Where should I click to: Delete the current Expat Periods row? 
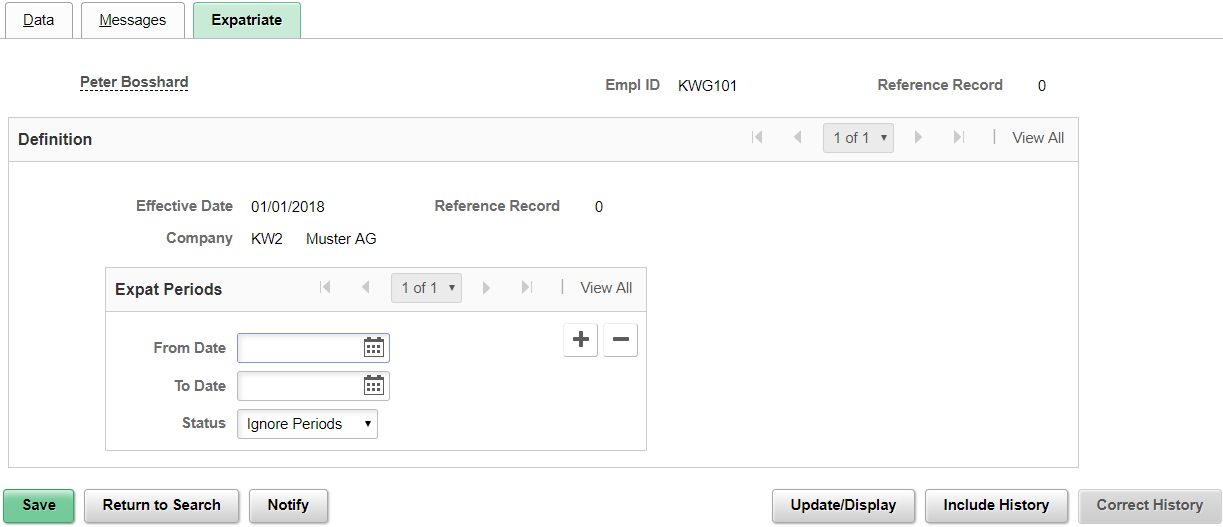pyautogui.click(x=620, y=340)
